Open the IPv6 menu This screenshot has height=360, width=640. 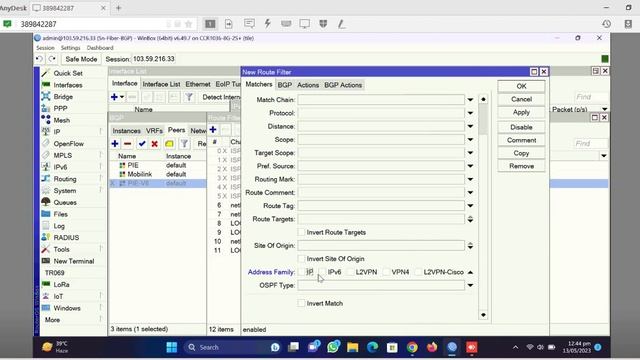pyautogui.click(x=60, y=167)
